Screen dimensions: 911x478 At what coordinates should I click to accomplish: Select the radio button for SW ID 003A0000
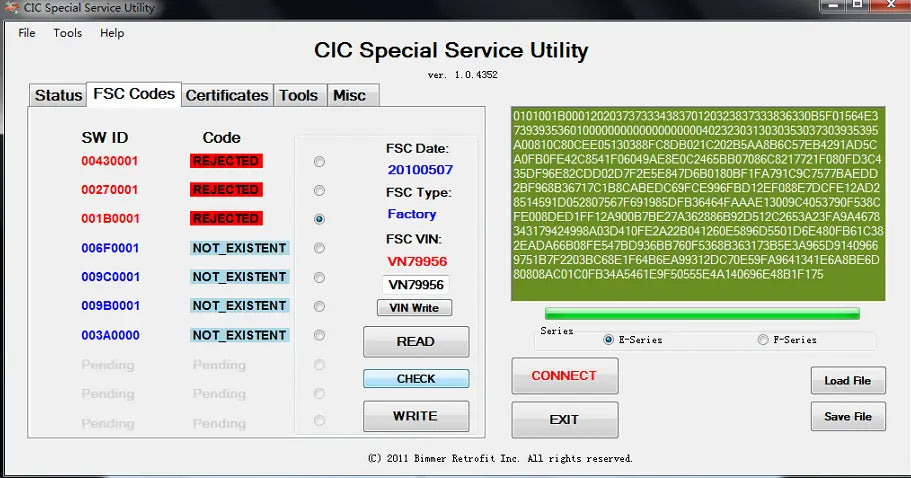[x=319, y=335]
